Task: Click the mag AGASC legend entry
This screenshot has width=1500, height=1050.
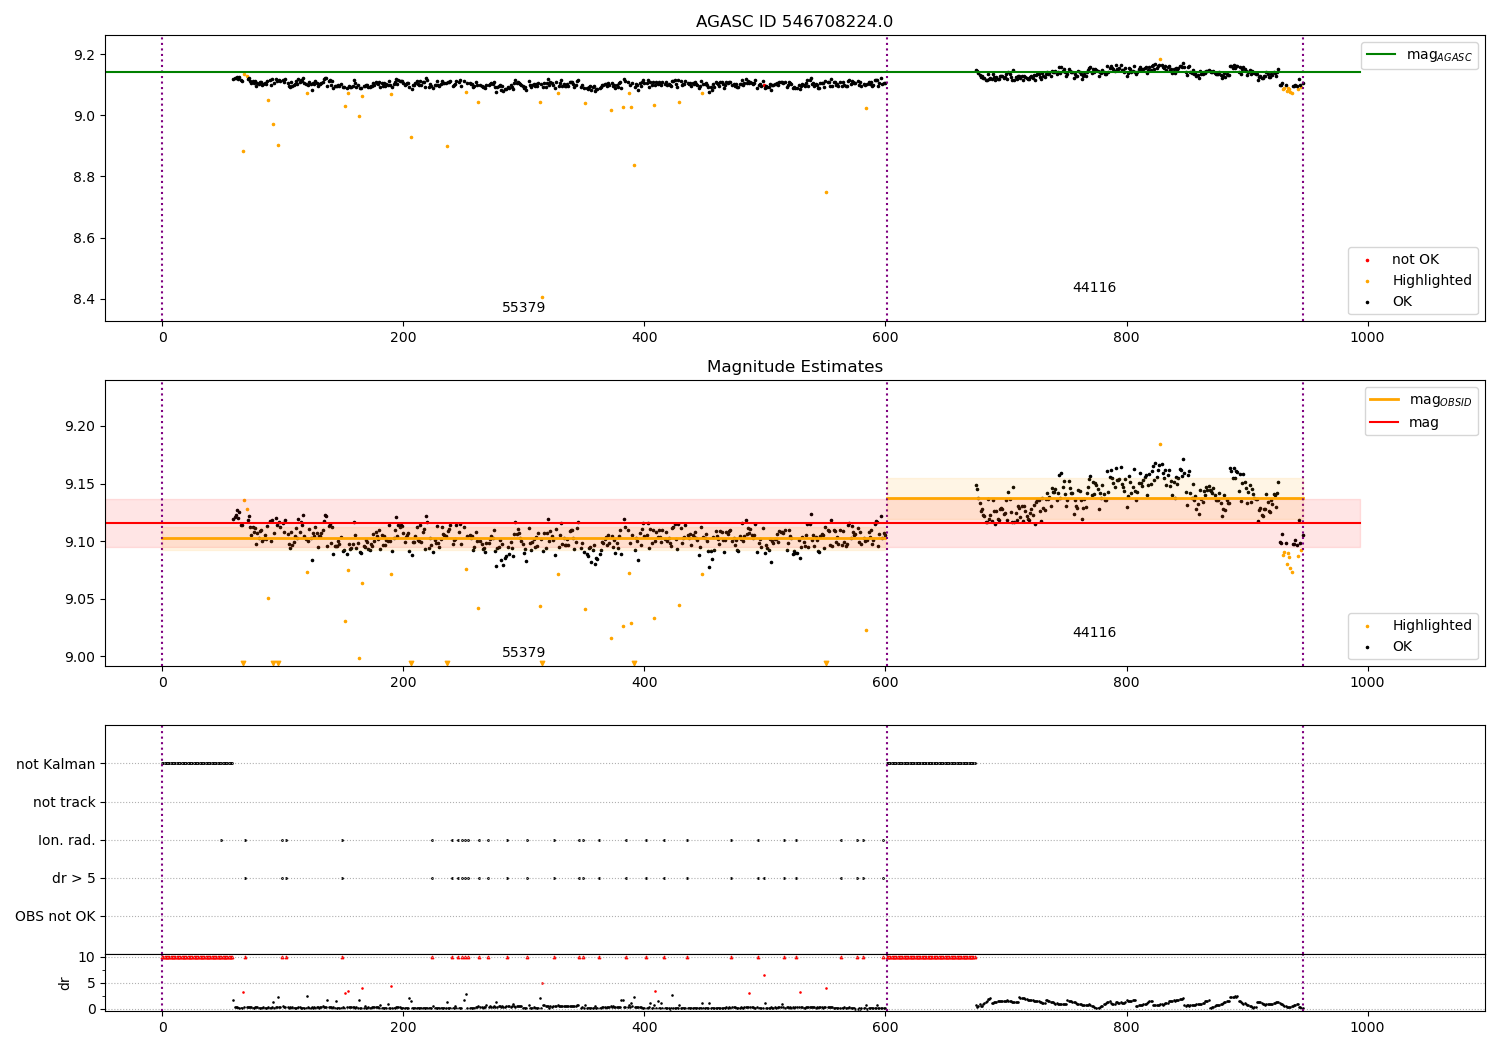Action: [1420, 55]
